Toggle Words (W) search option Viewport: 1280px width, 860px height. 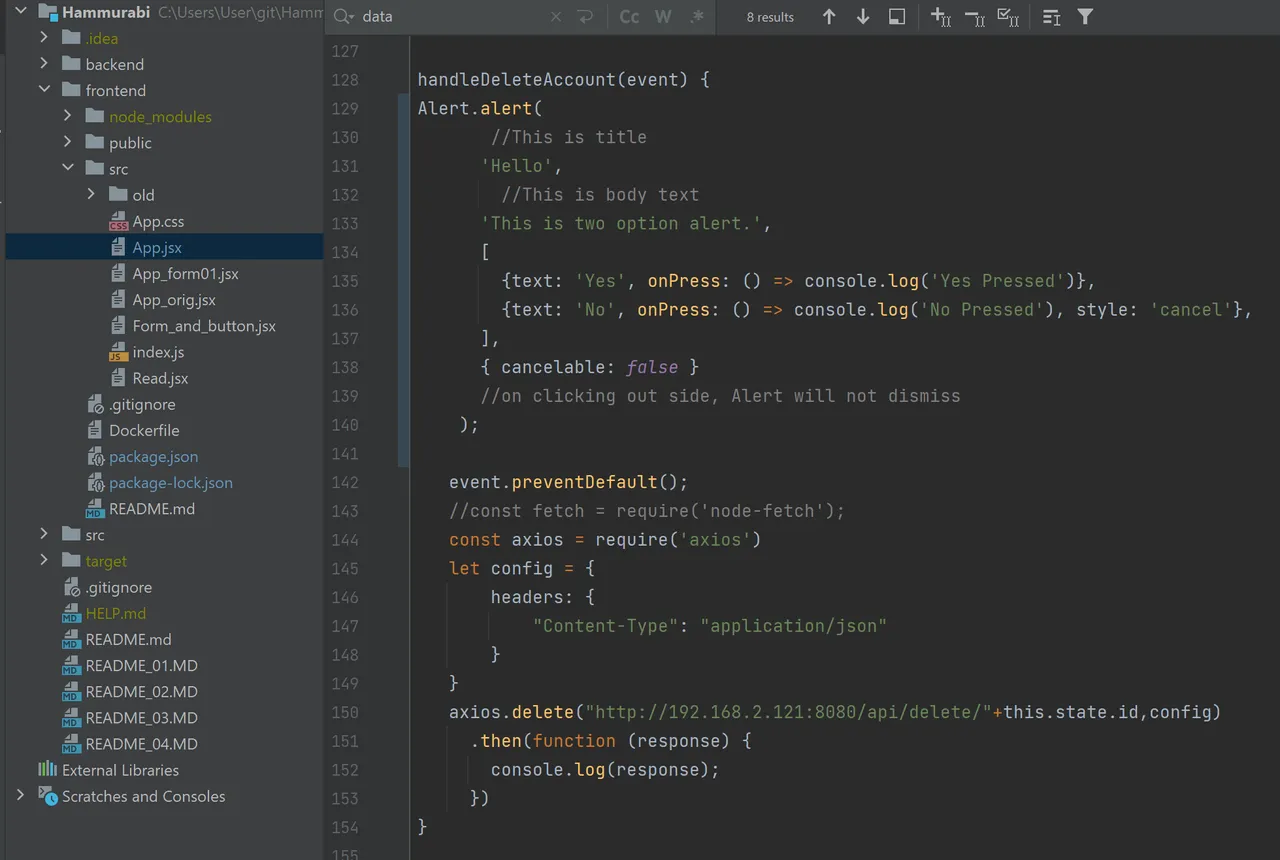(663, 17)
